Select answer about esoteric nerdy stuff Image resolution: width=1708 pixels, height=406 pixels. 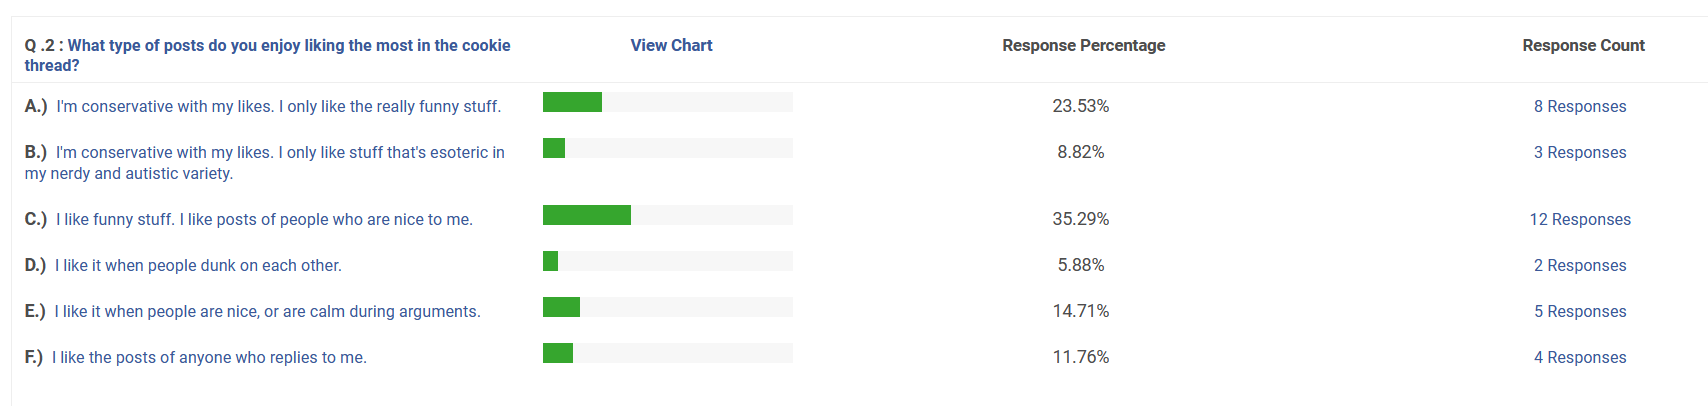click(x=265, y=163)
